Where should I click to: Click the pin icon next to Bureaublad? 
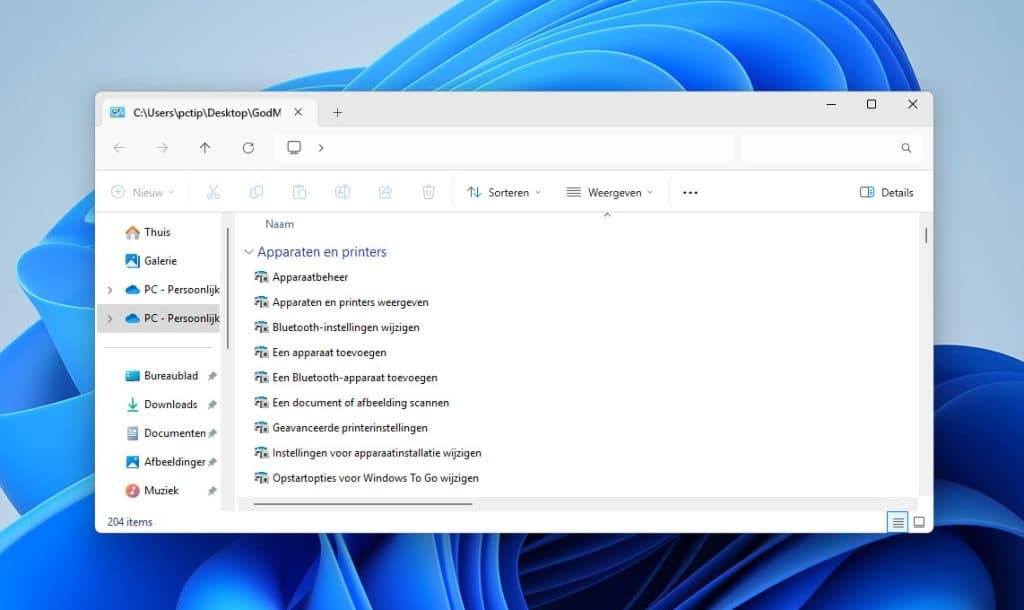click(212, 377)
